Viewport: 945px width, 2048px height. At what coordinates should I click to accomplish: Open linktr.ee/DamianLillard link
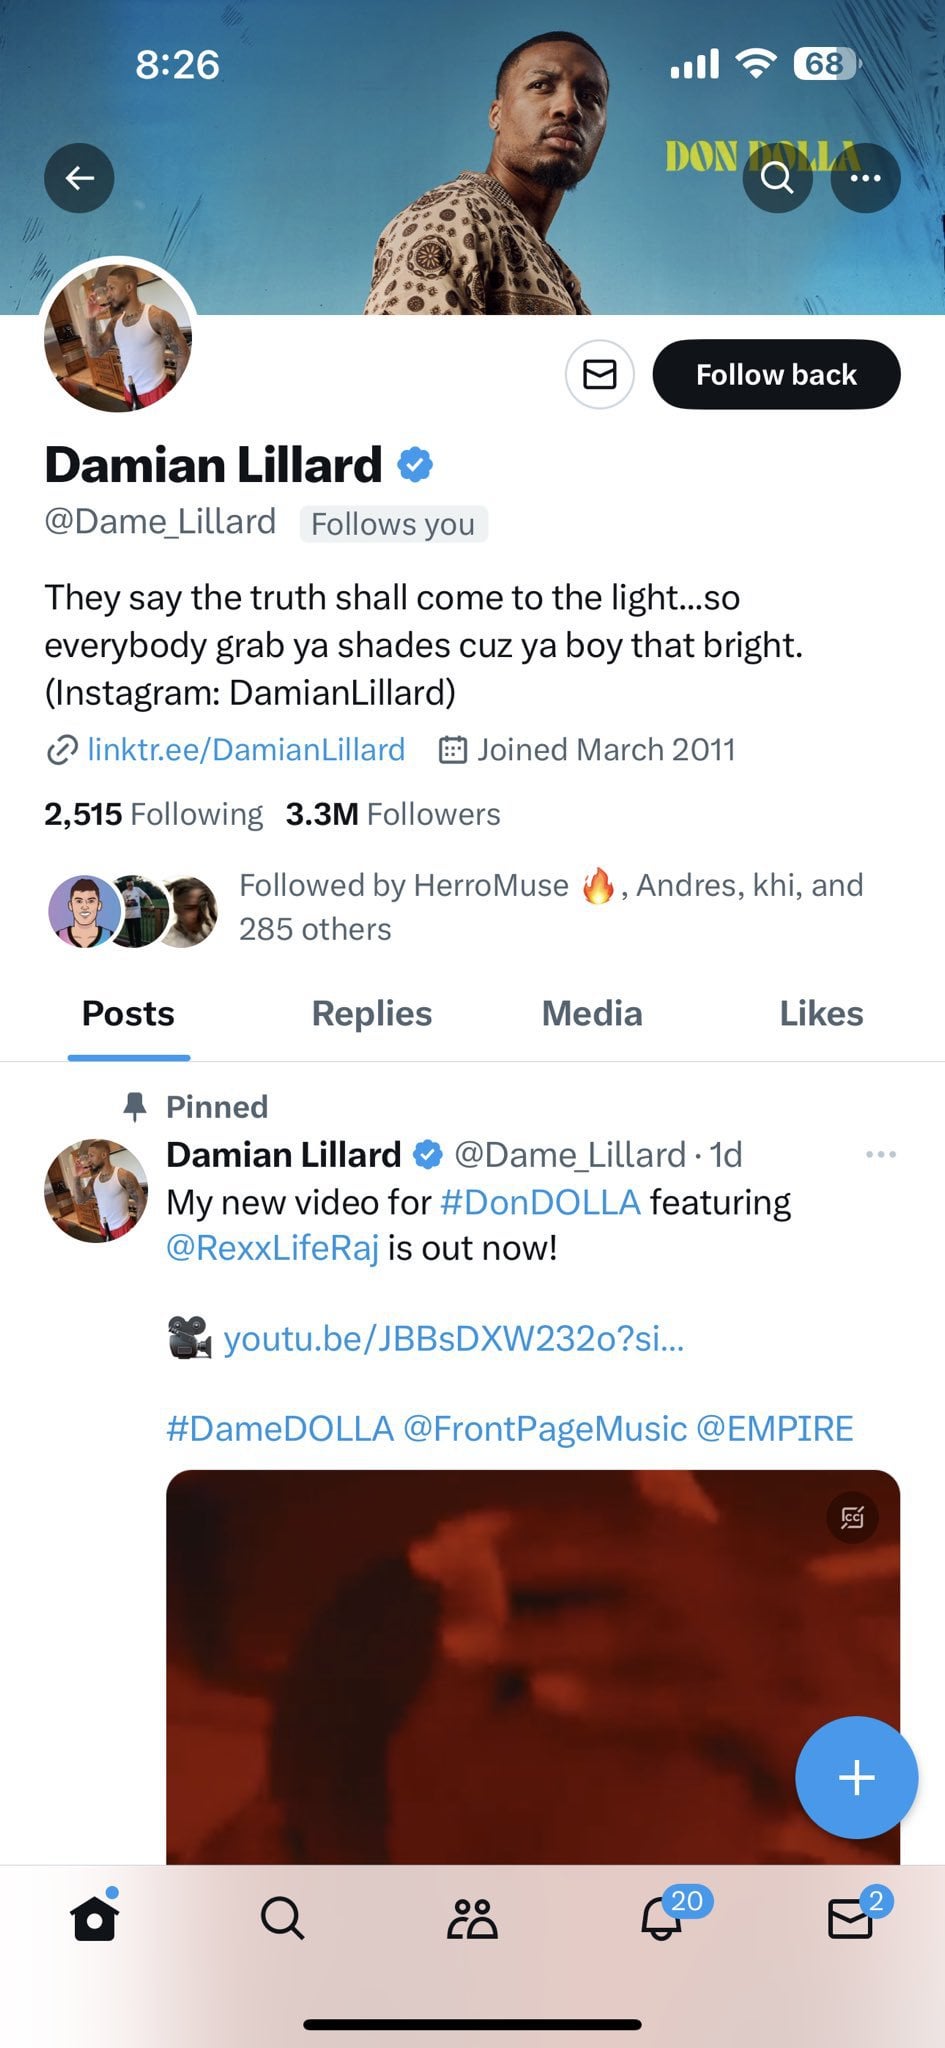246,750
